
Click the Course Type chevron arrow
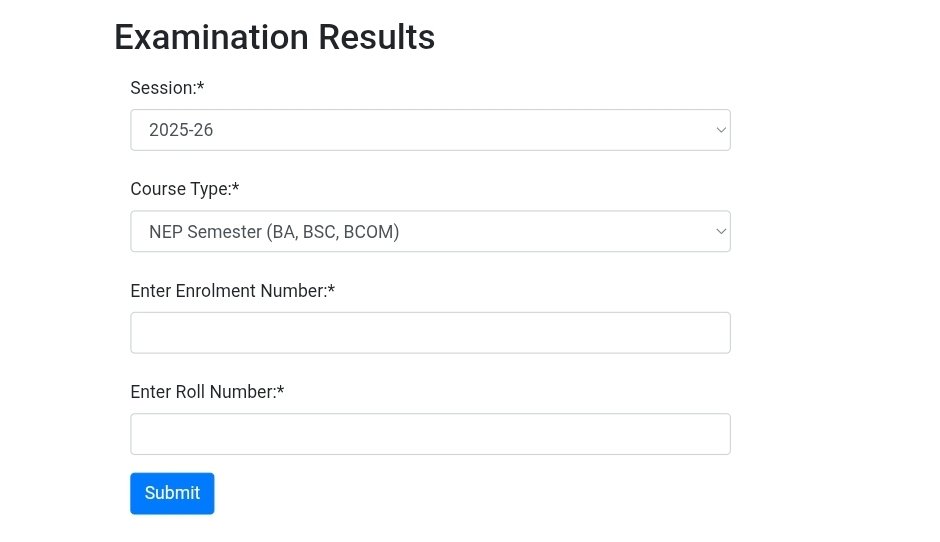coord(720,231)
